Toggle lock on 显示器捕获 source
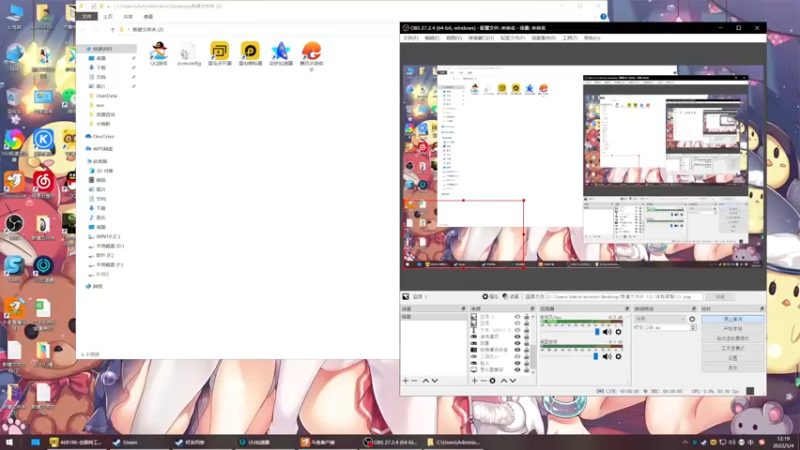The width and height of the screenshot is (800, 450). tap(527, 370)
